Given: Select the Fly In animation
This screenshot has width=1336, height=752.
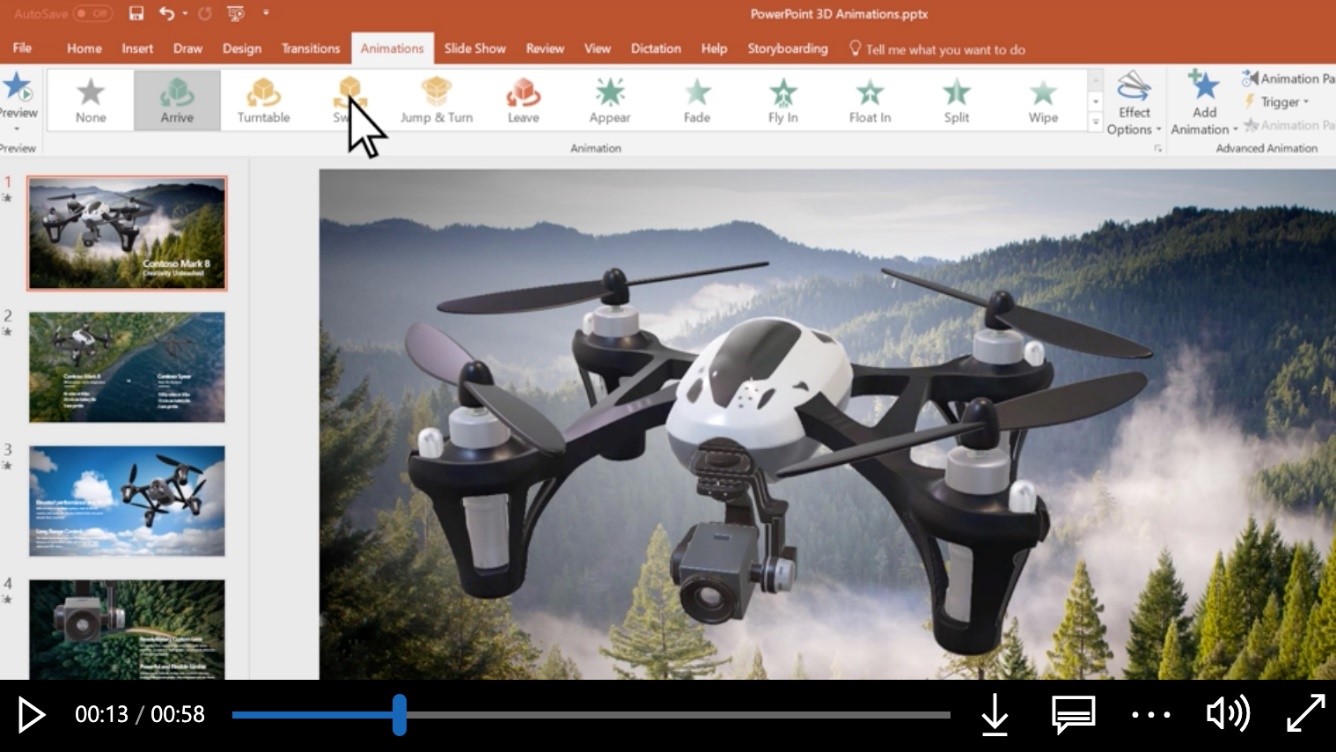Looking at the screenshot, I should coord(783,100).
